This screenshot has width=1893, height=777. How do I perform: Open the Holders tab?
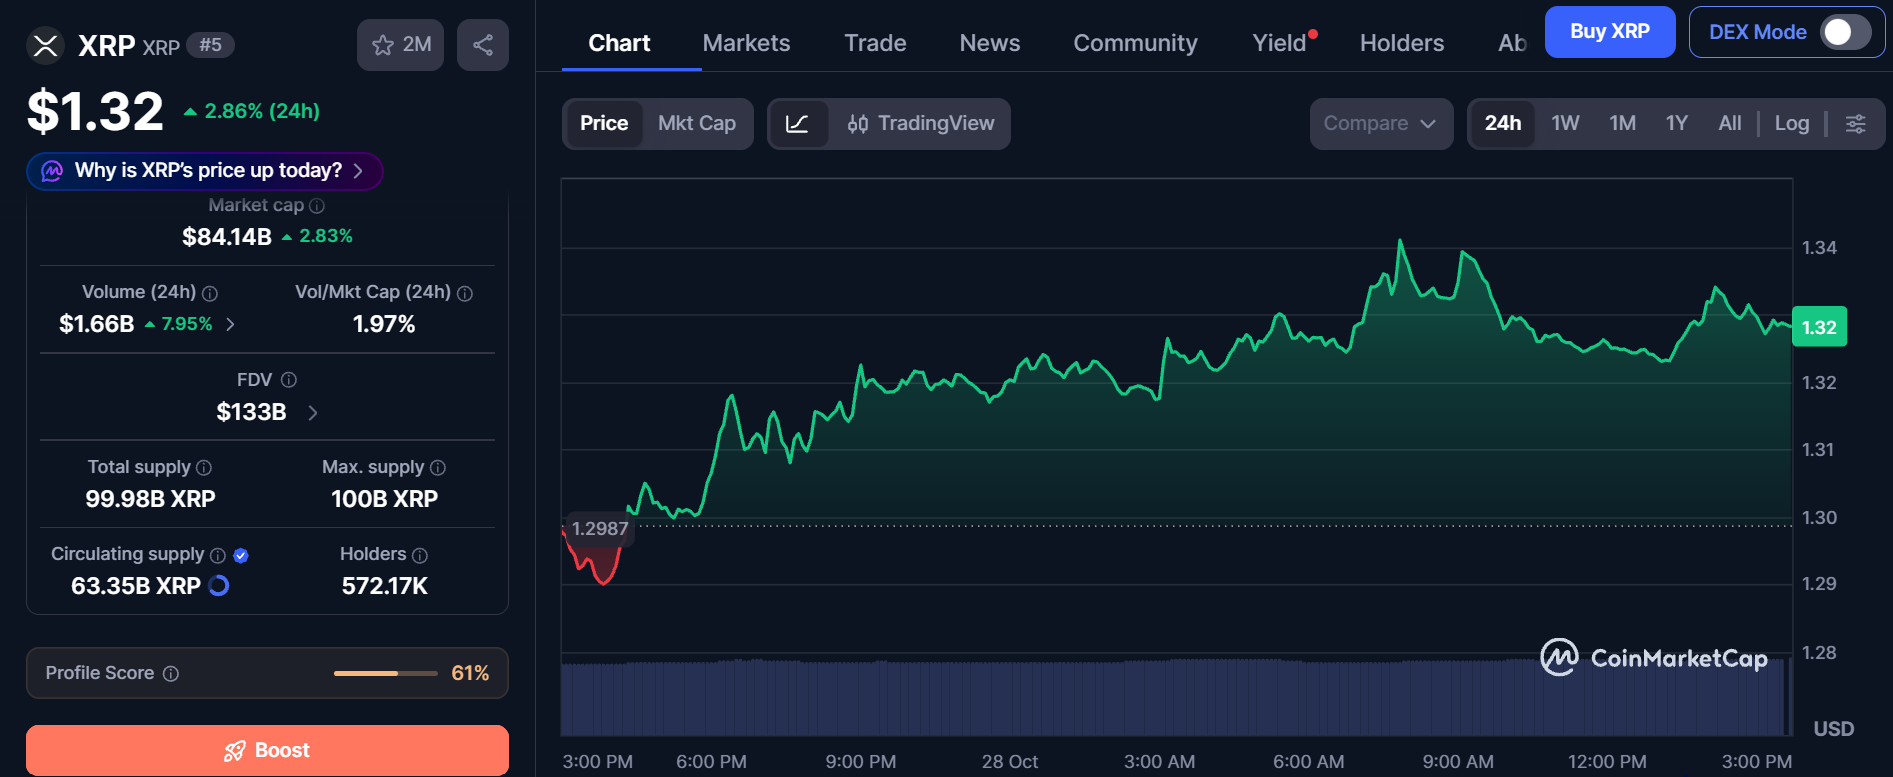click(1402, 43)
